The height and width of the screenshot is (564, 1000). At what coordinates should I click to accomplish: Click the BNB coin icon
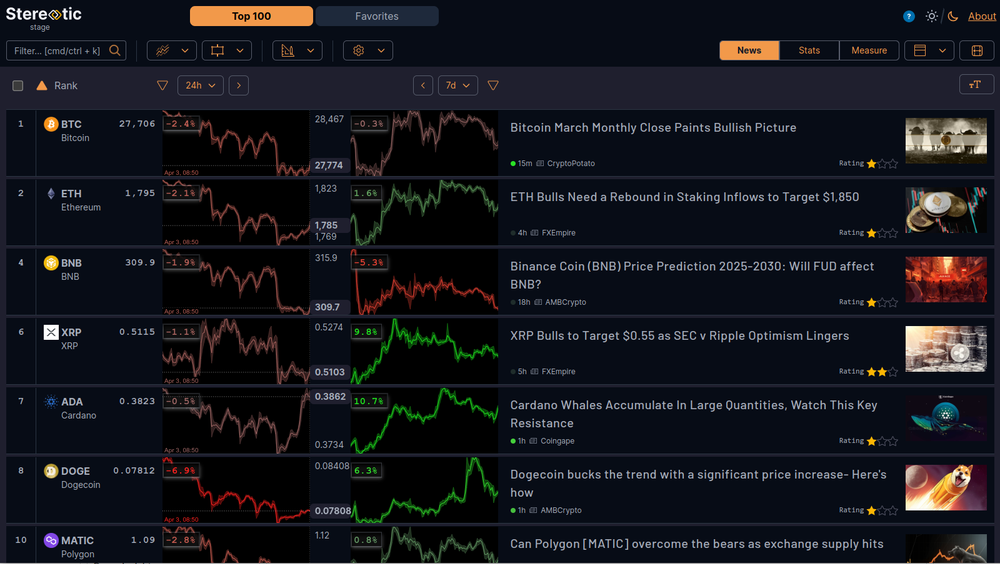point(51,263)
